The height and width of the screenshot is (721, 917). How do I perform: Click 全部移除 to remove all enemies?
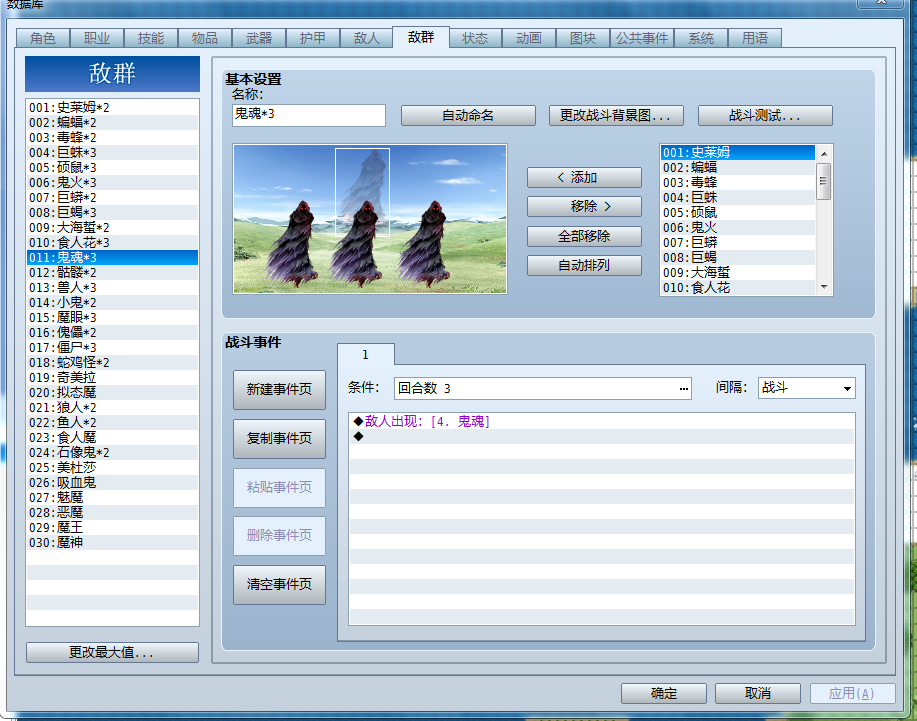584,236
